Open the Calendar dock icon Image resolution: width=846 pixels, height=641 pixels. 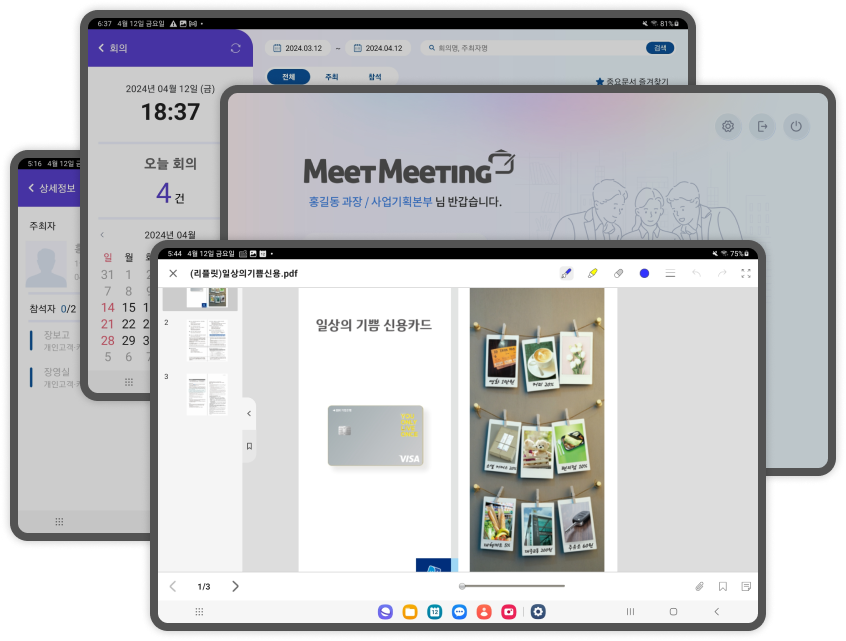tap(435, 612)
